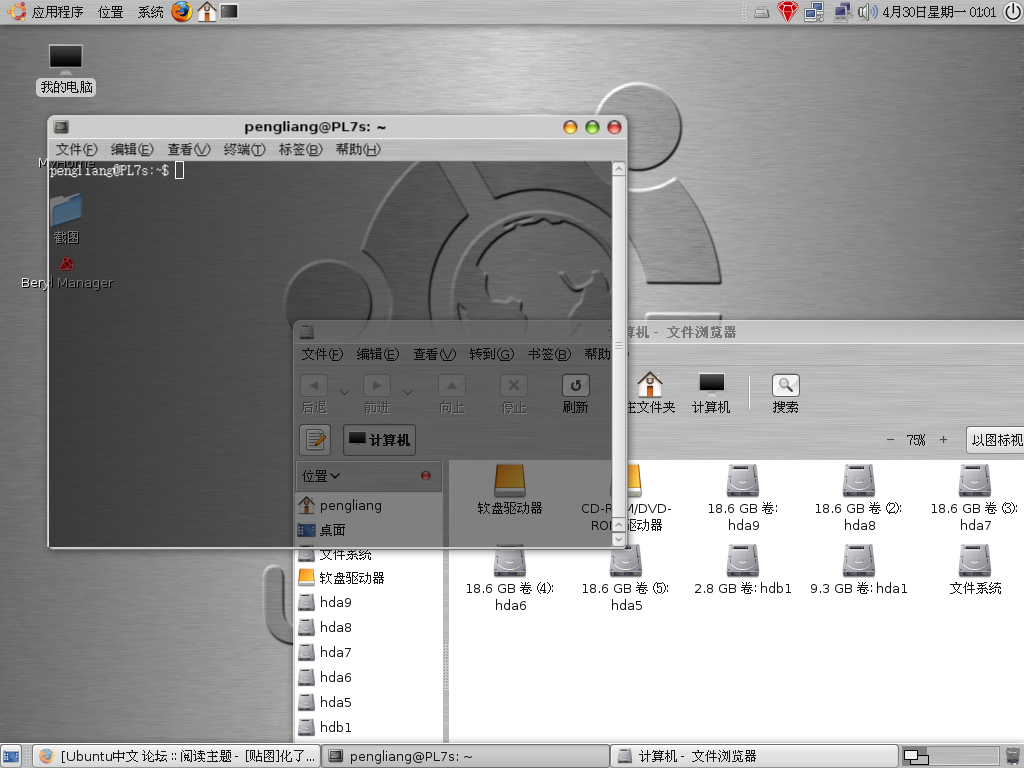Select hda5 in sidebar

pos(369,702)
